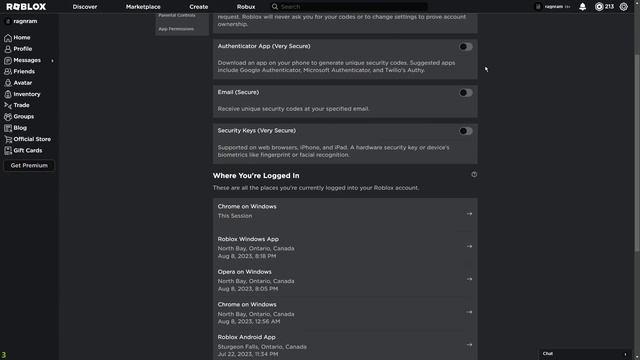Open the Create menu
This screenshot has height=360, width=640.
[x=198, y=7]
